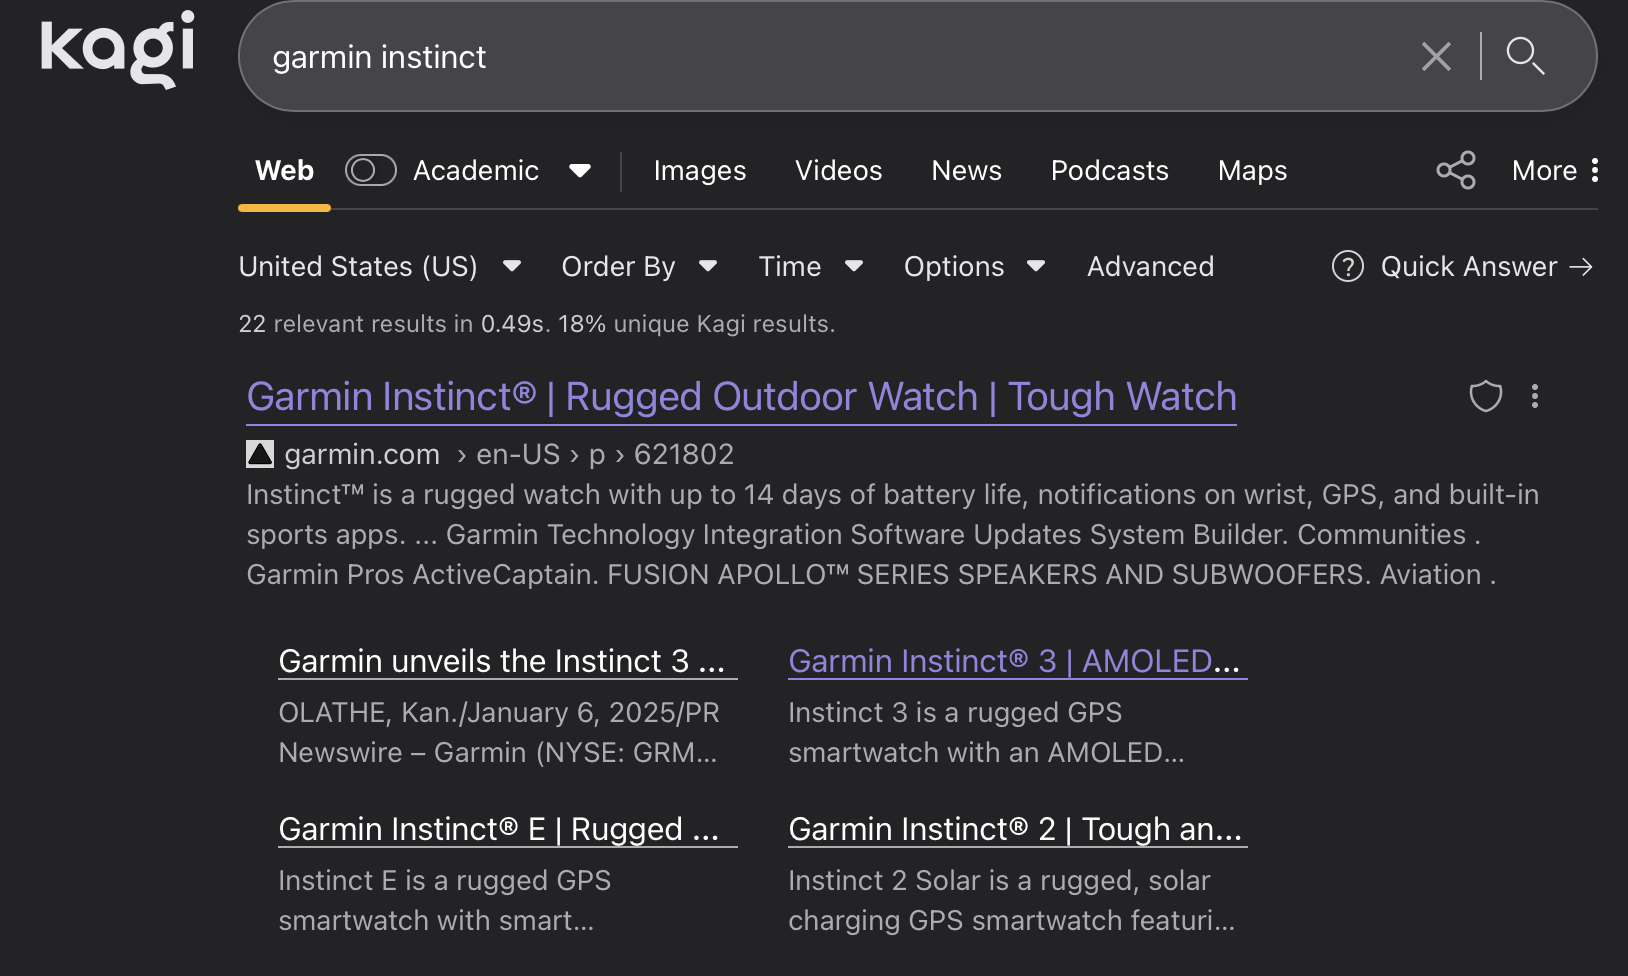Click into the garmin instinct search field
1628x976 pixels.
(x=800, y=57)
